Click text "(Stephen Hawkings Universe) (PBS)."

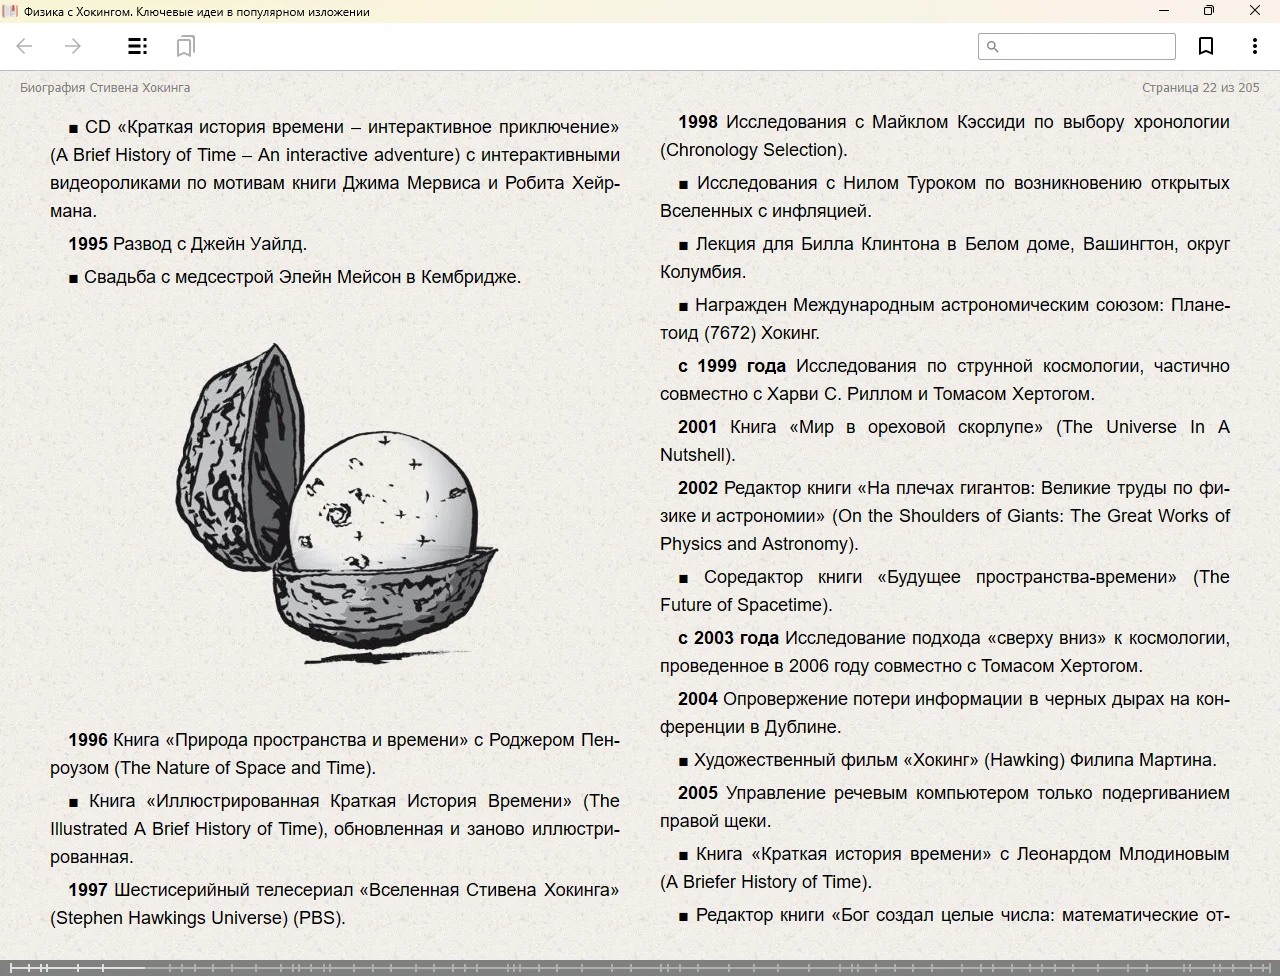click(198, 918)
